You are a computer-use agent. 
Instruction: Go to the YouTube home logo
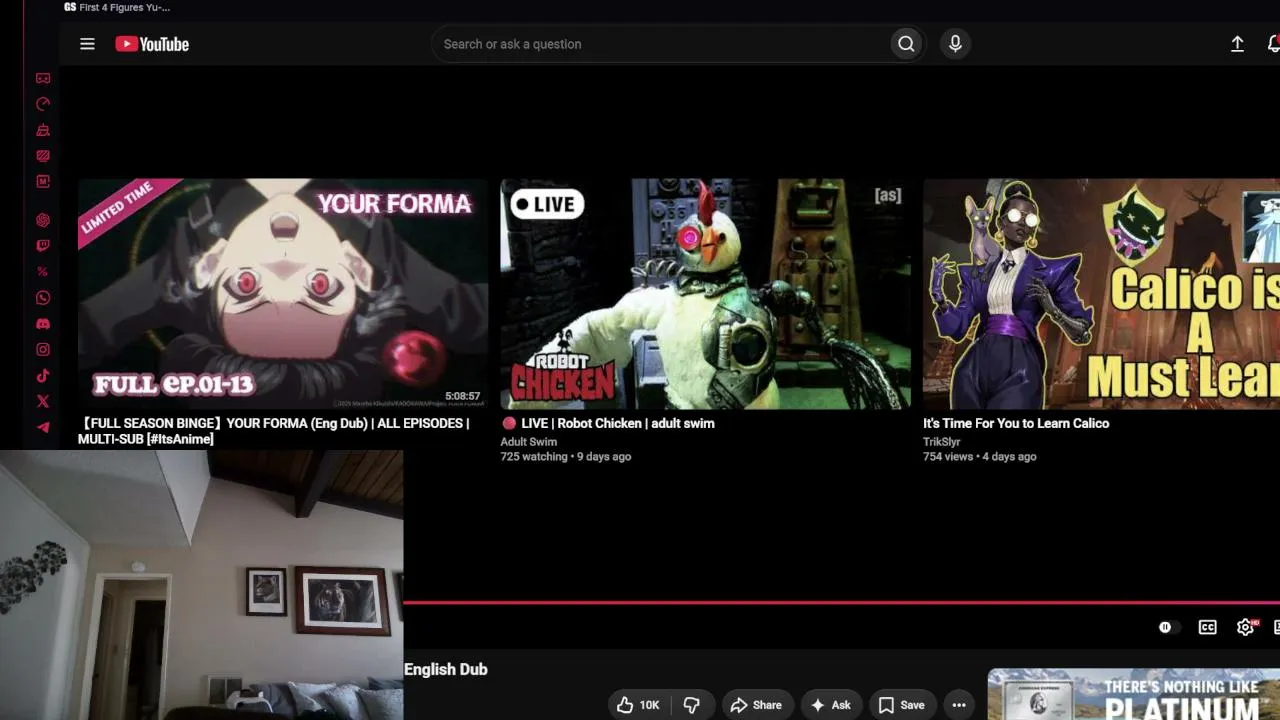(x=152, y=44)
